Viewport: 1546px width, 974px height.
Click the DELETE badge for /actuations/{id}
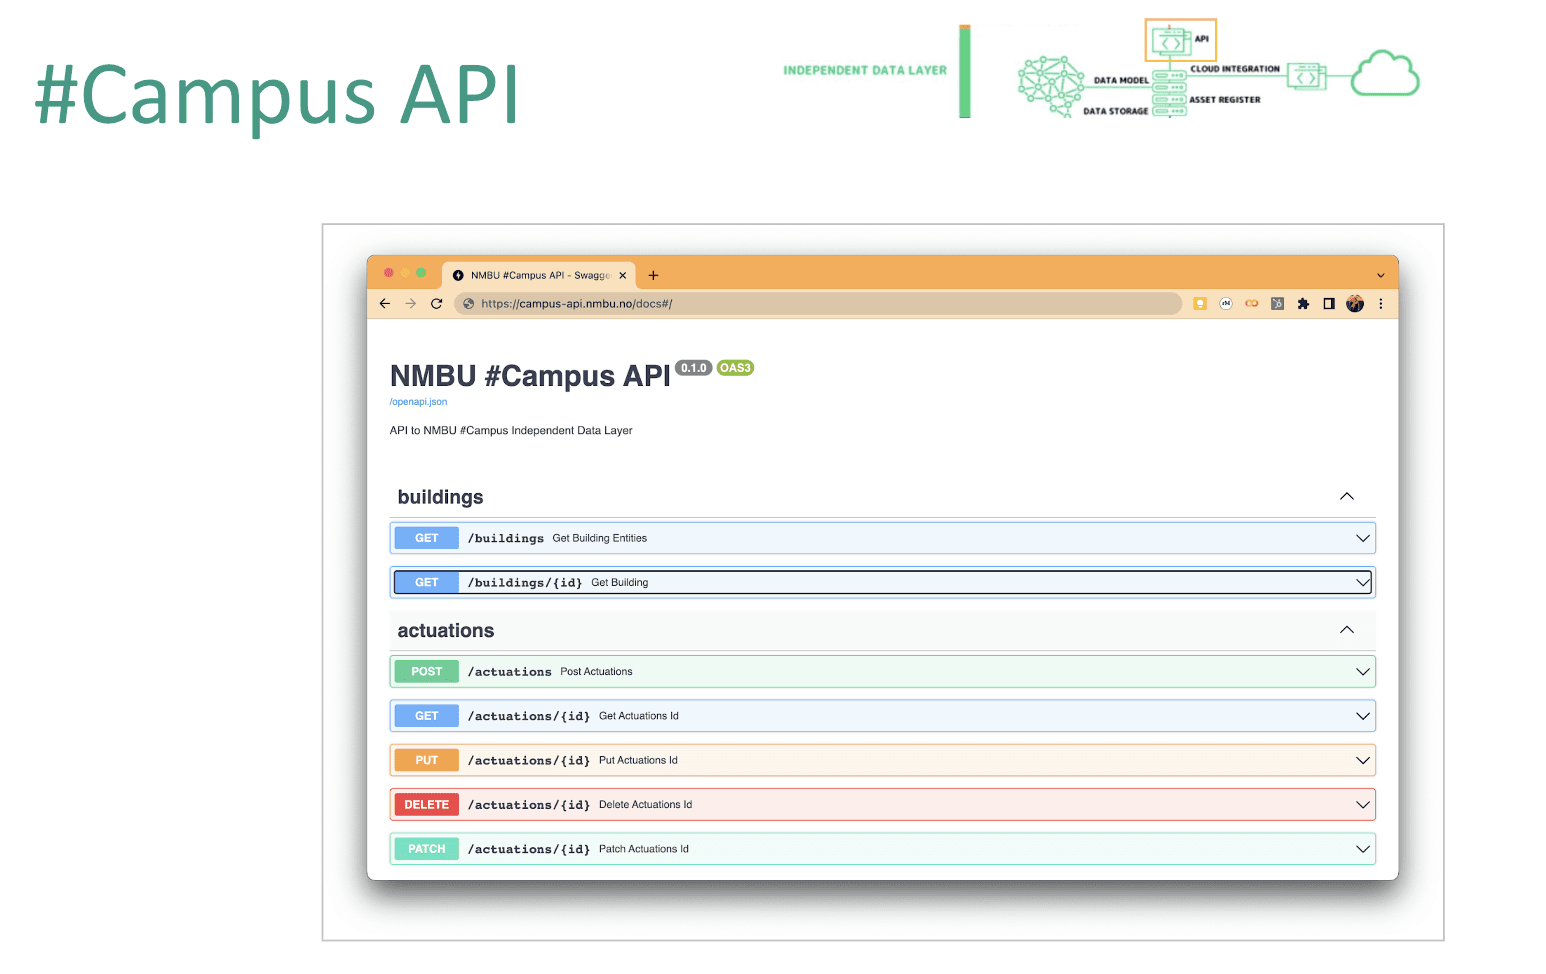point(427,805)
